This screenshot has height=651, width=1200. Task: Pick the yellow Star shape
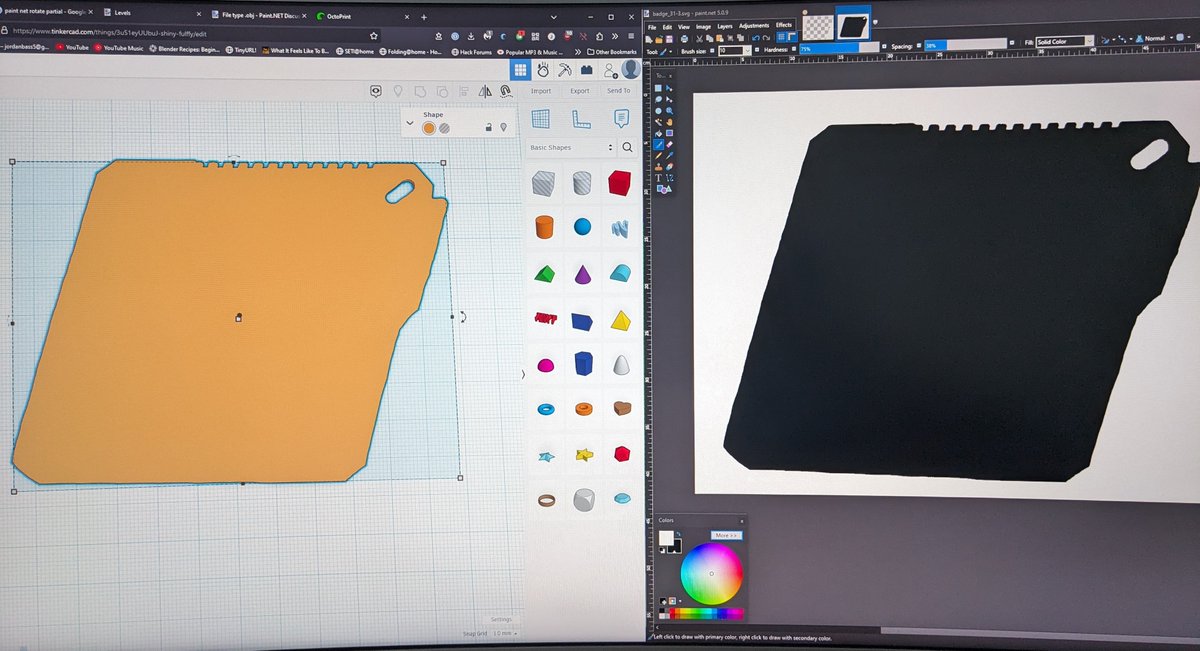tap(583, 455)
